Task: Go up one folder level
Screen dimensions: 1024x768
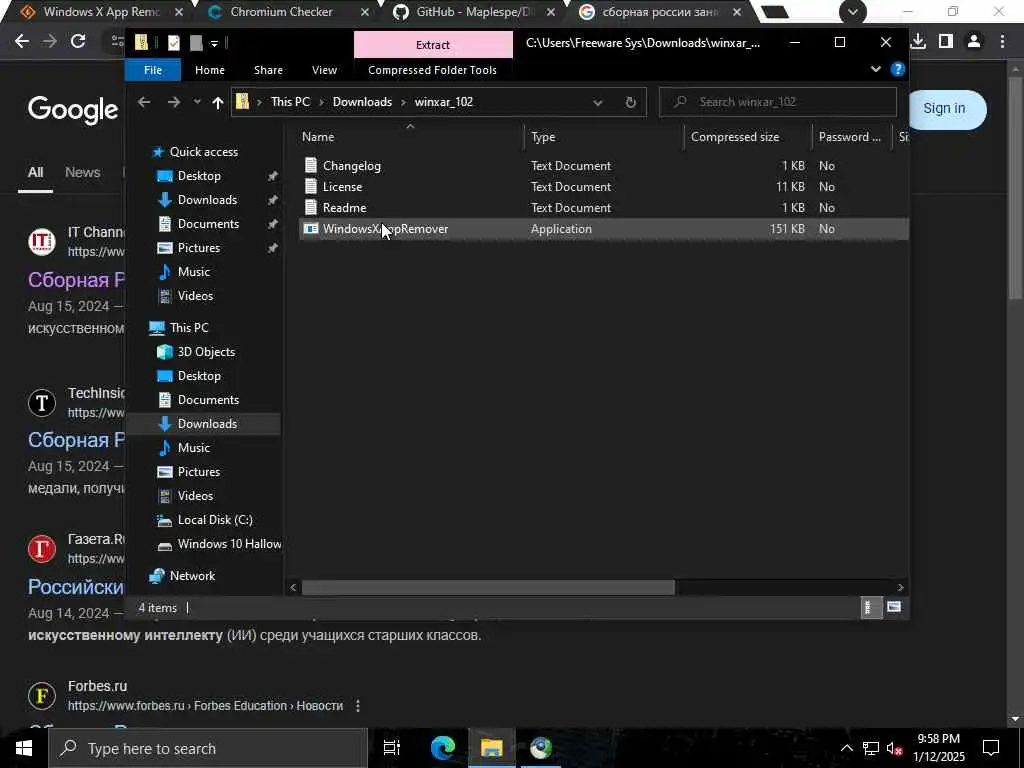Action: [x=217, y=102]
